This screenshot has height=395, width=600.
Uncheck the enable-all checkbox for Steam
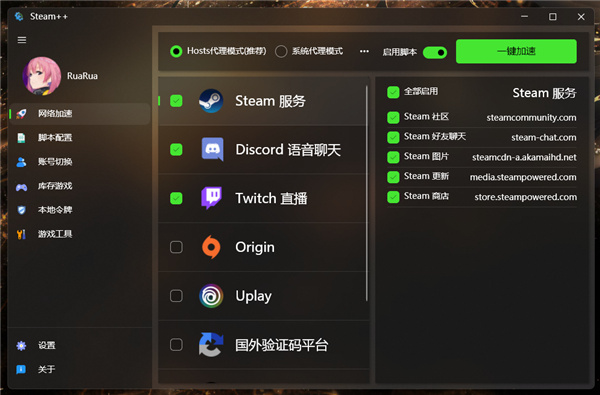pos(393,92)
